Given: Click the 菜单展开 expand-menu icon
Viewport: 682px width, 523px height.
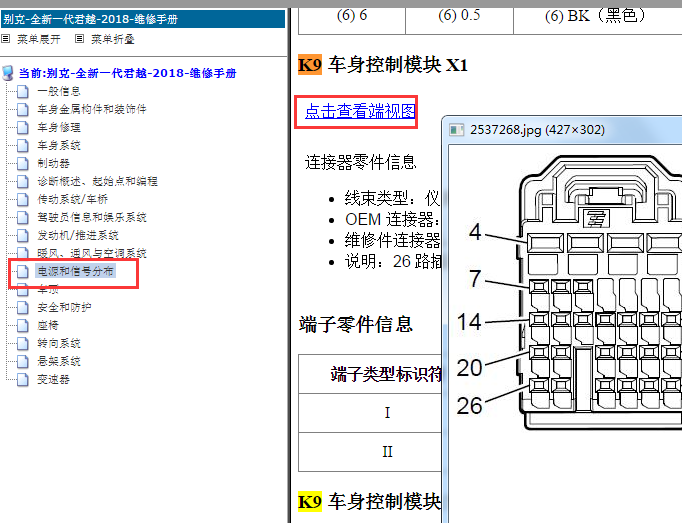Looking at the screenshot, I should 6,39.
